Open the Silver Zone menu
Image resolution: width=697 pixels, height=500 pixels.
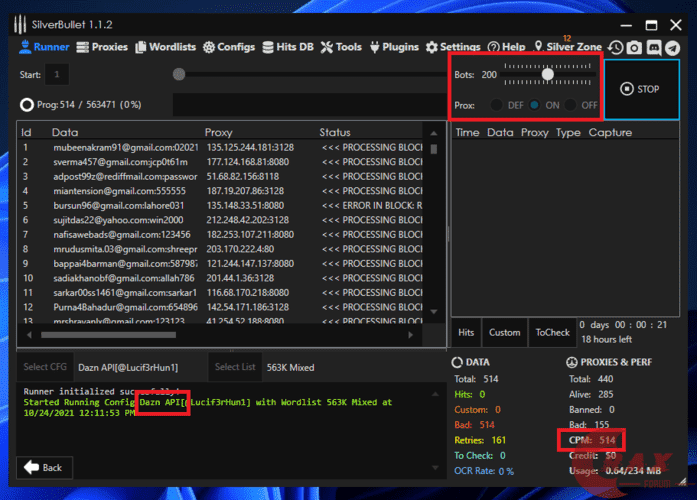[567, 47]
